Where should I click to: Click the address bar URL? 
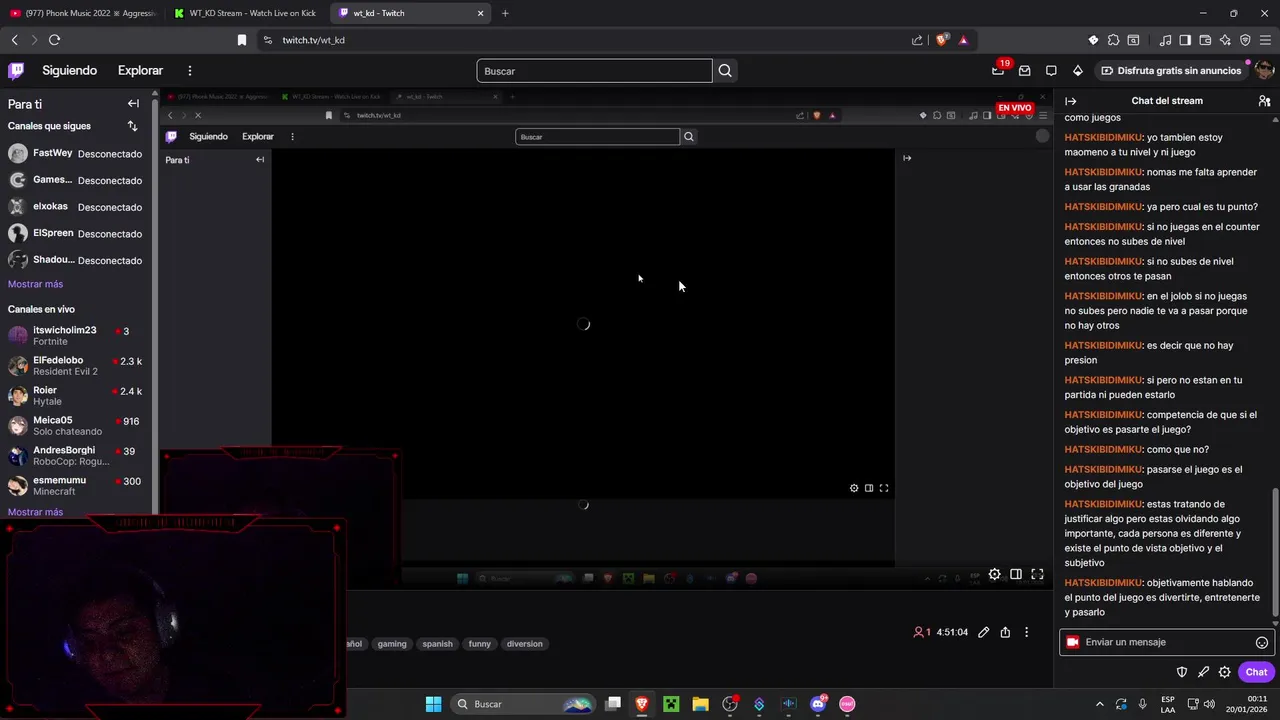click(x=313, y=40)
